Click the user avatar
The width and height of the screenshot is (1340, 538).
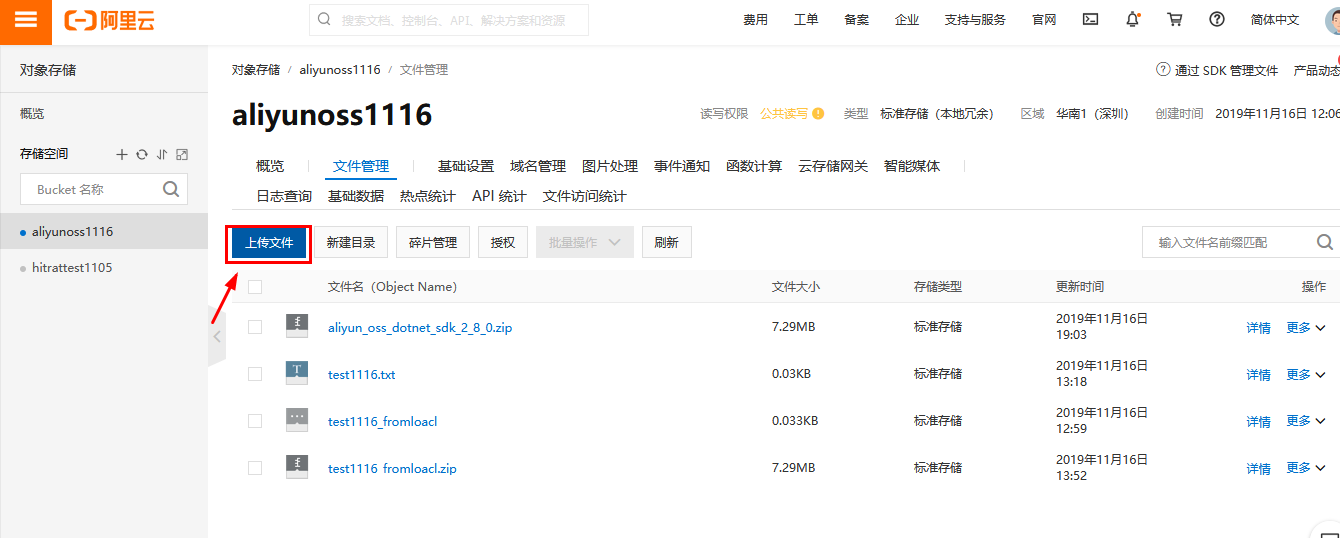1333,19
